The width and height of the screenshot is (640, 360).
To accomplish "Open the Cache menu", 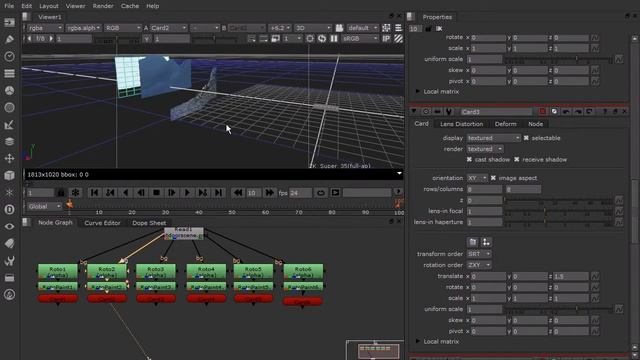I will pos(129,6).
